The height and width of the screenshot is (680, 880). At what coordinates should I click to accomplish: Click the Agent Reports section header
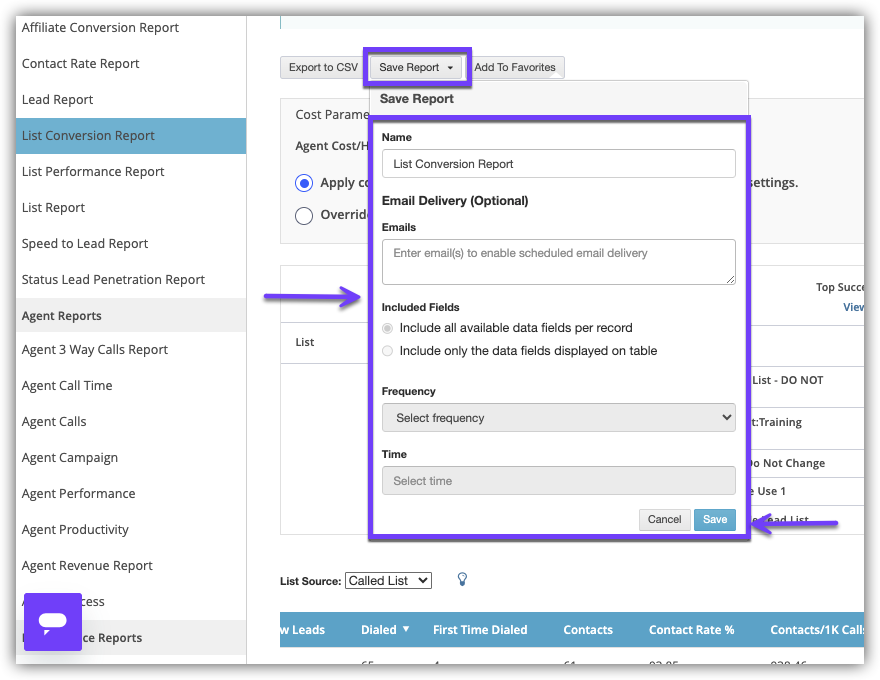[x=131, y=315]
